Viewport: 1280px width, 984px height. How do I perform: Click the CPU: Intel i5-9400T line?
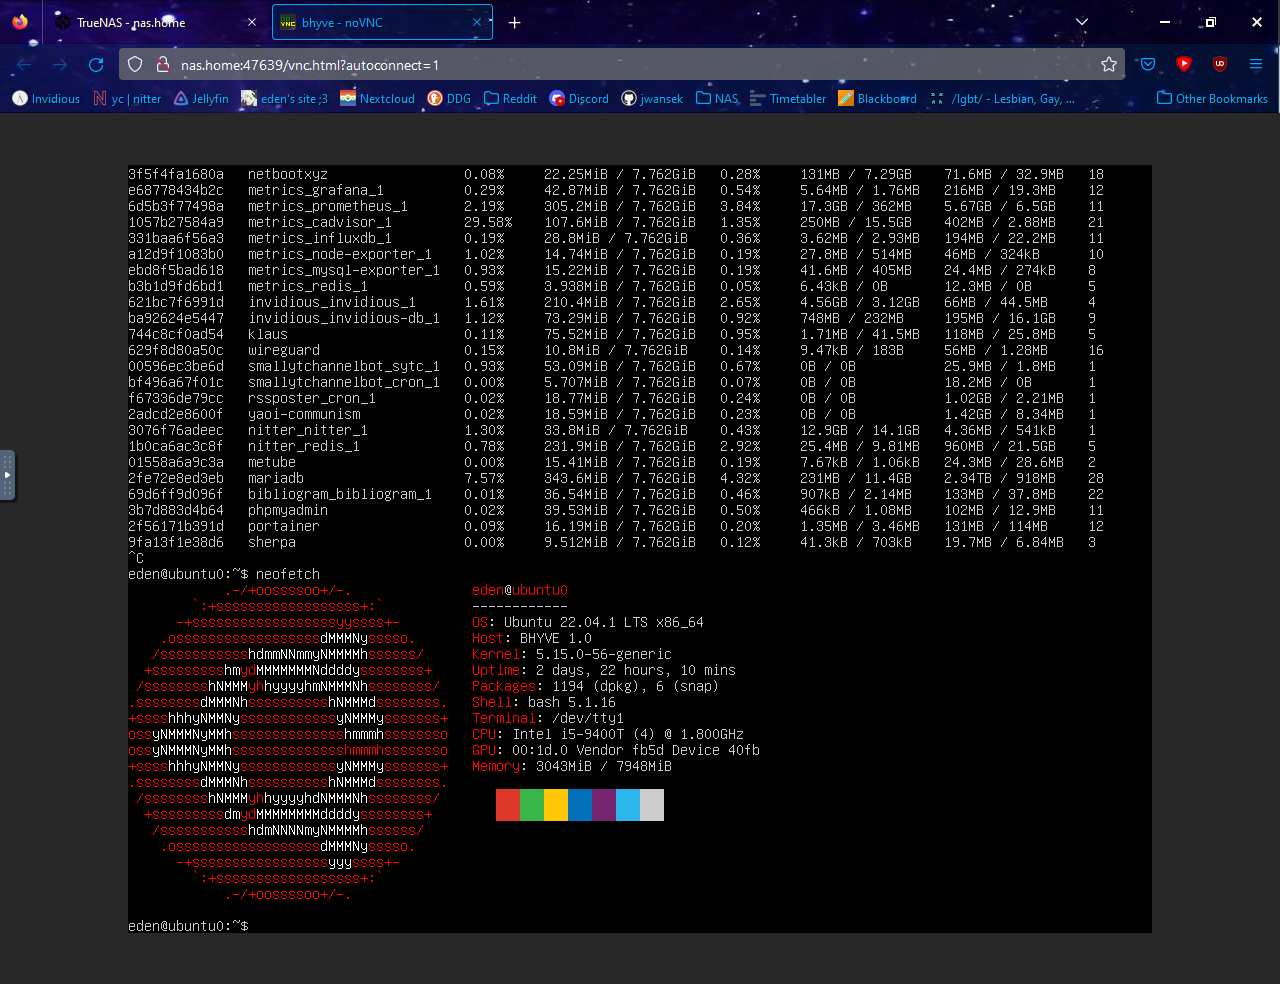pyautogui.click(x=608, y=734)
